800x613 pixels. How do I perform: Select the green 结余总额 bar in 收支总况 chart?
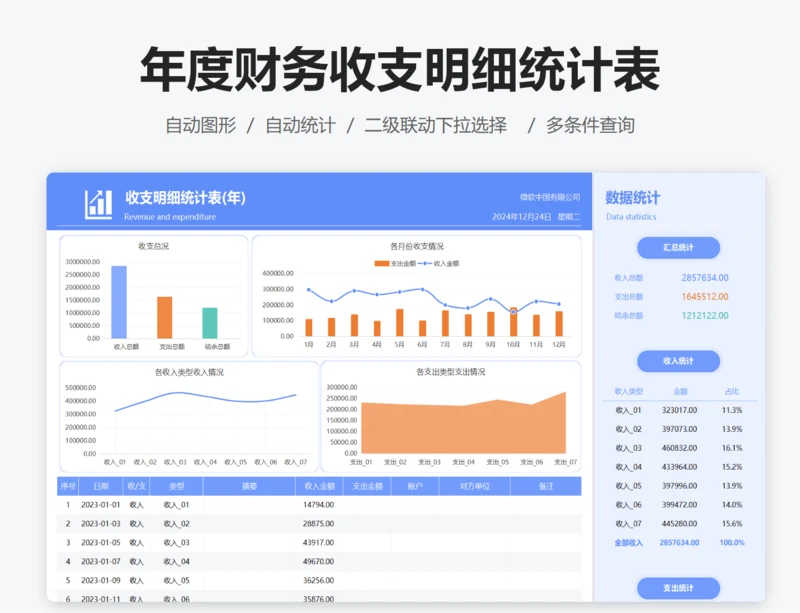point(210,323)
